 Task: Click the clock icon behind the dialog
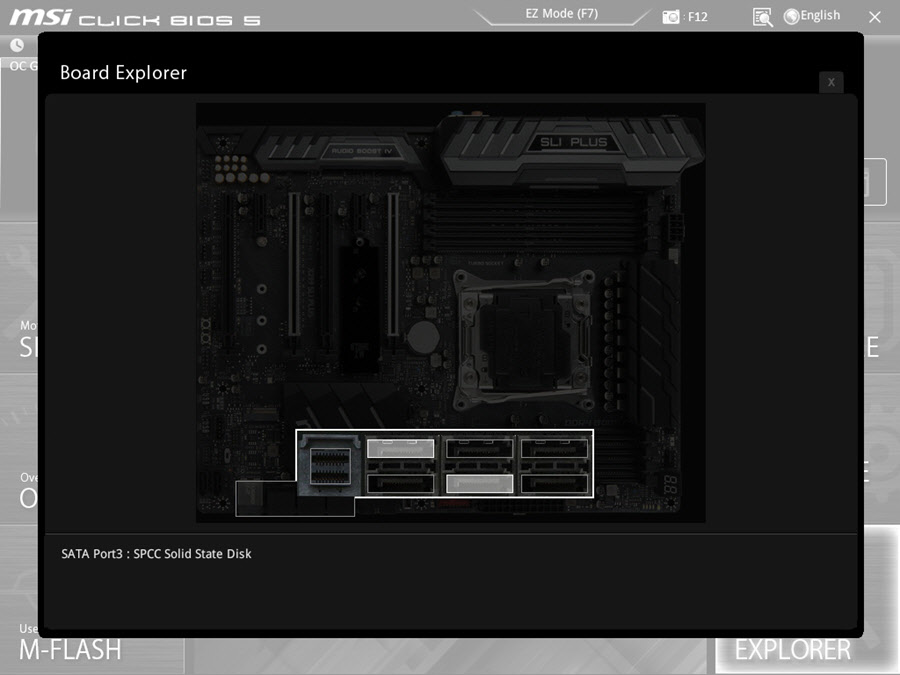(x=17, y=45)
